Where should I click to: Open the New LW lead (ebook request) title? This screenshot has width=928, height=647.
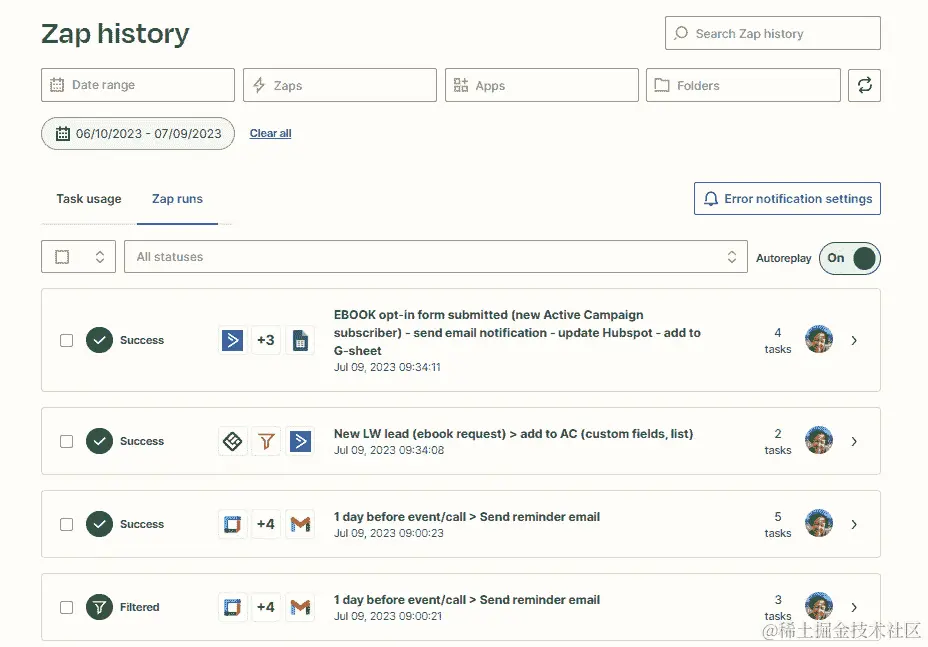coord(513,434)
